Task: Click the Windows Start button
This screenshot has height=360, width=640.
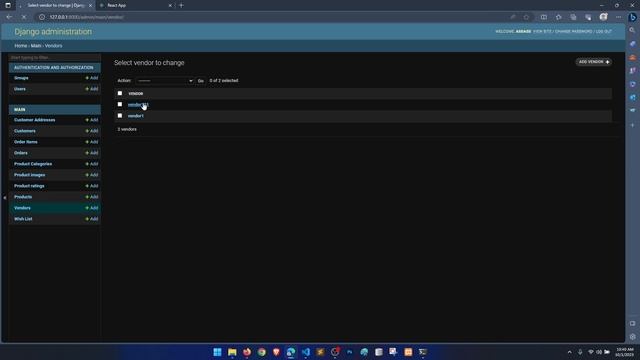Action: pos(217,352)
